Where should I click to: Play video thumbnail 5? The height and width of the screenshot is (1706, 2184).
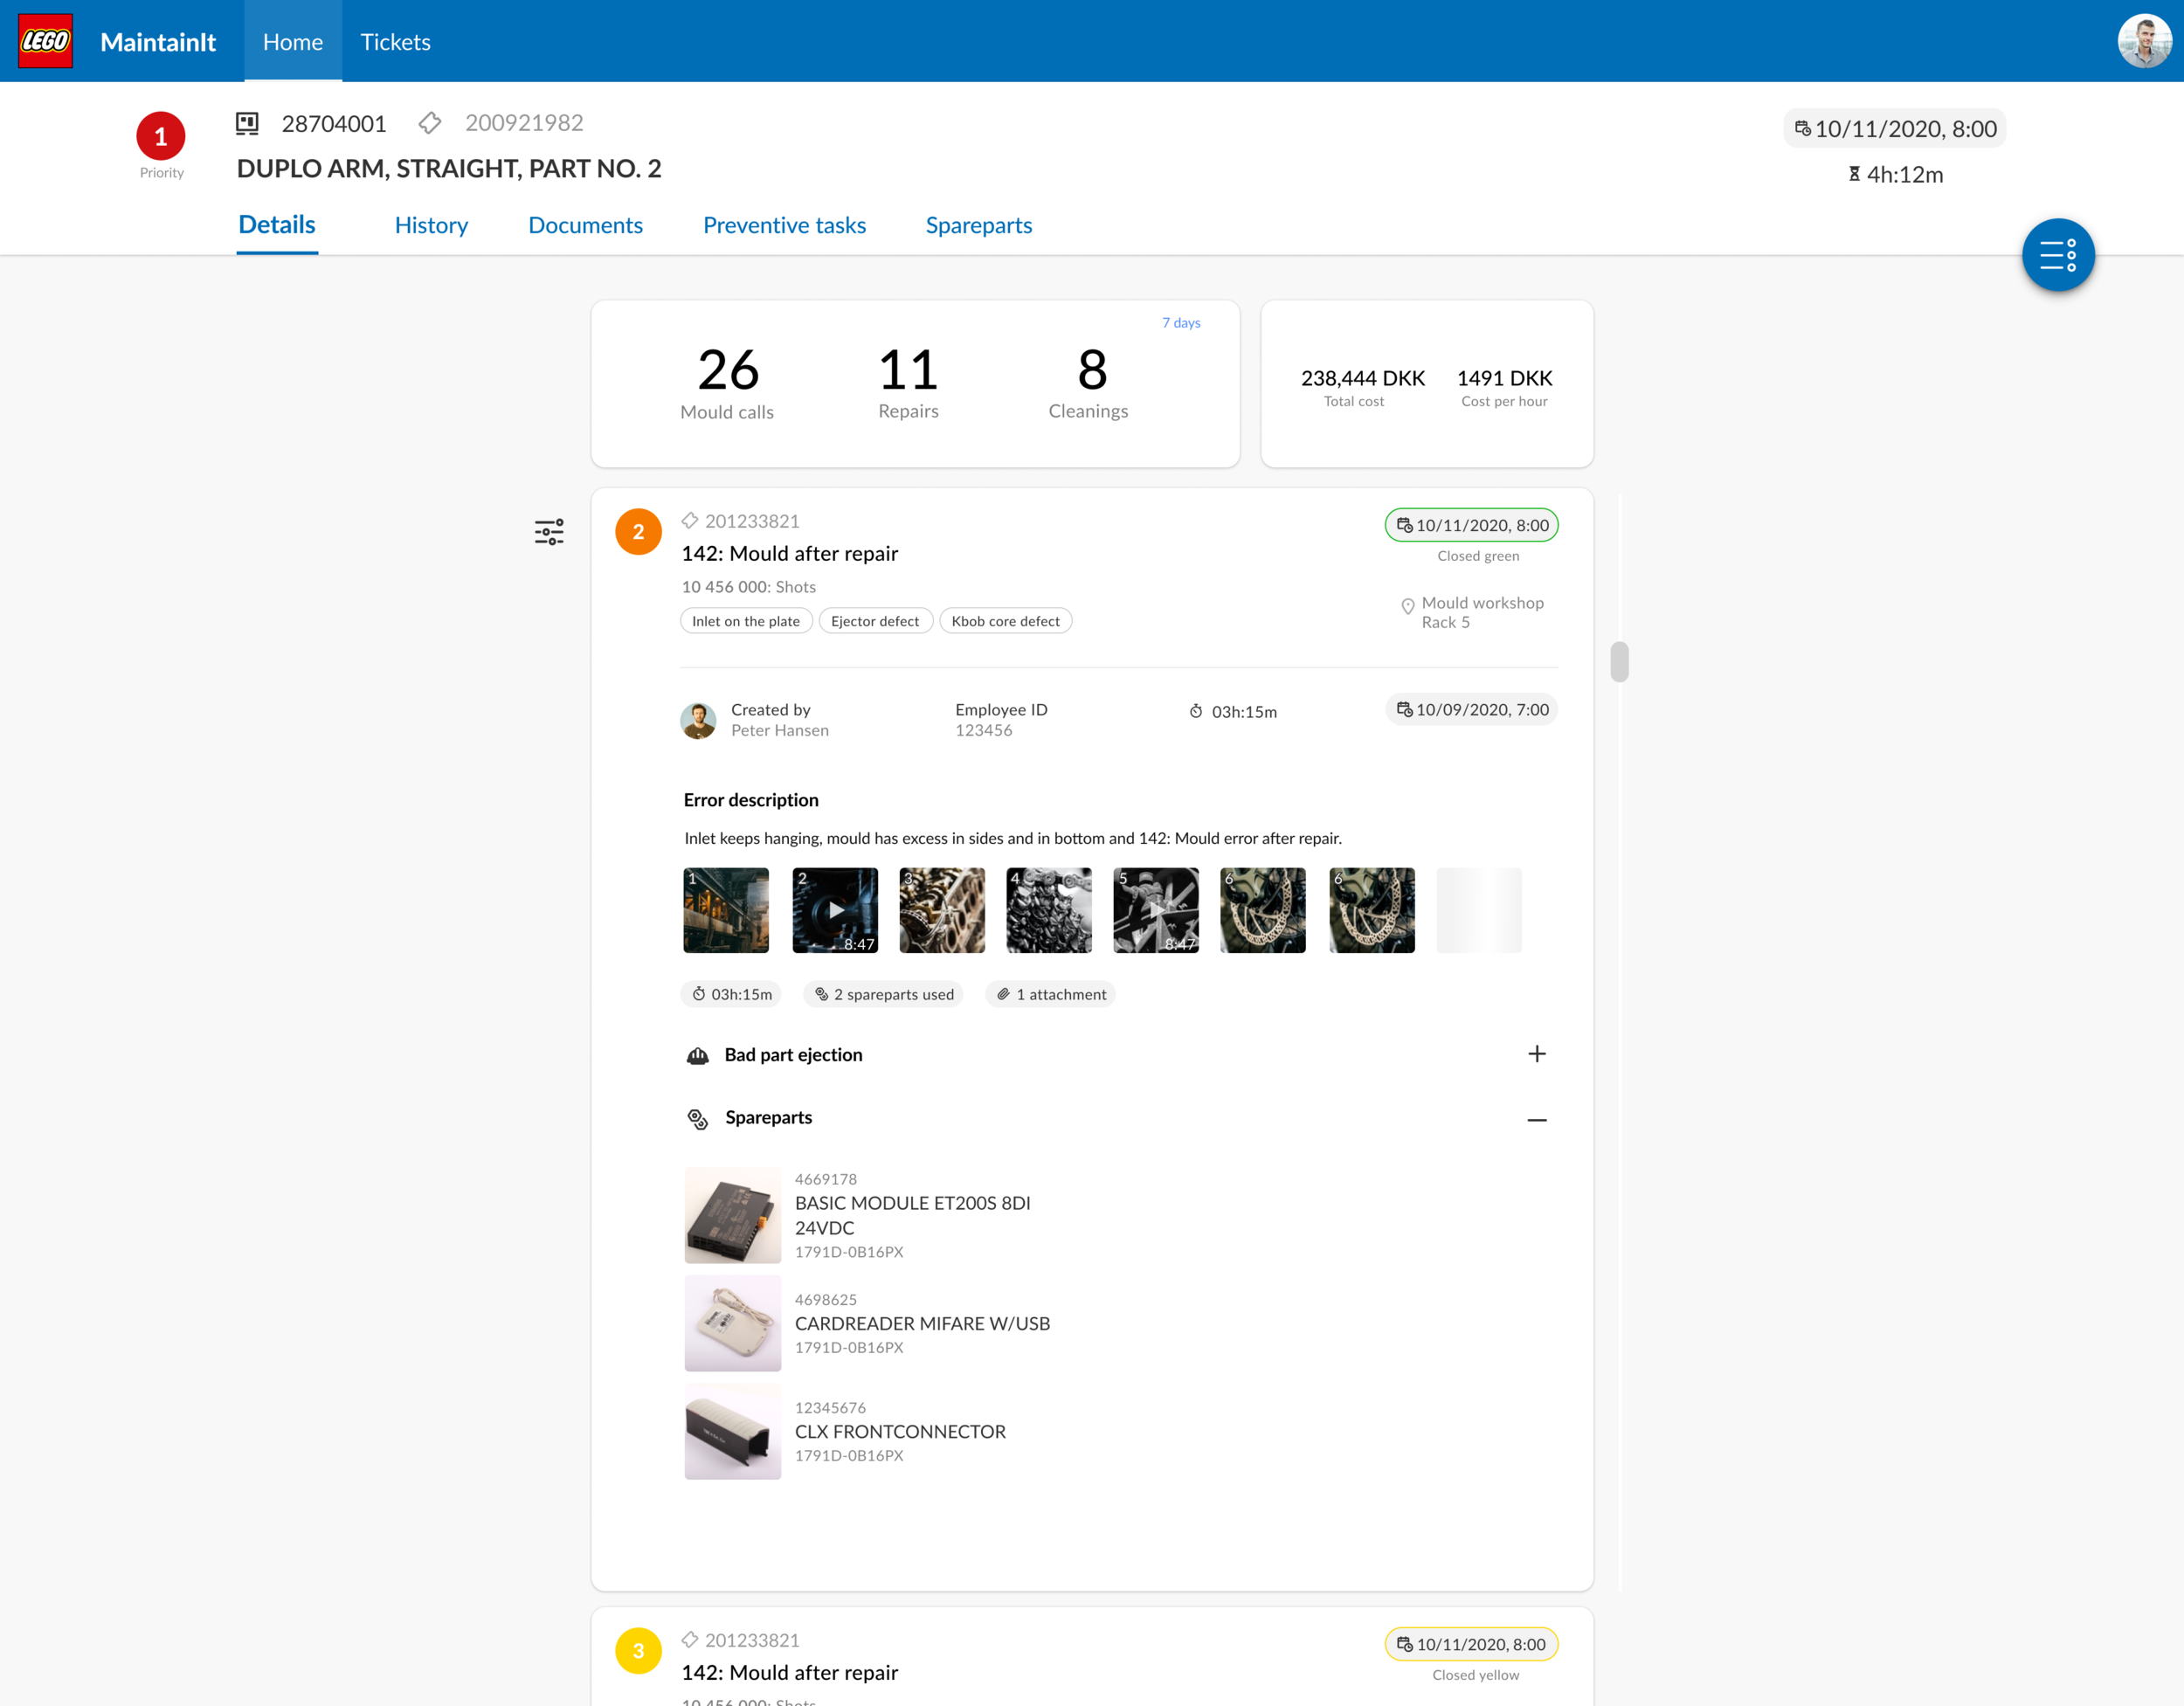(1156, 910)
